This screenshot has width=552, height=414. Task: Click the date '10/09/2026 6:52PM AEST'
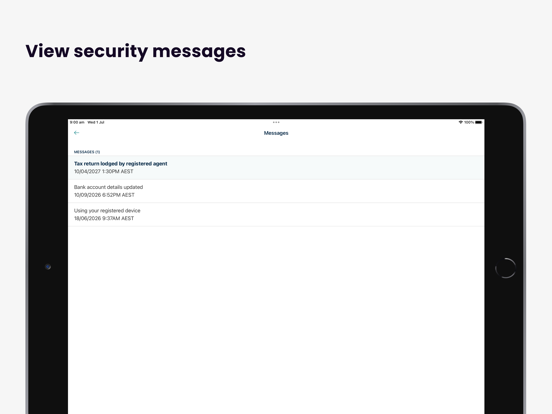tap(104, 195)
